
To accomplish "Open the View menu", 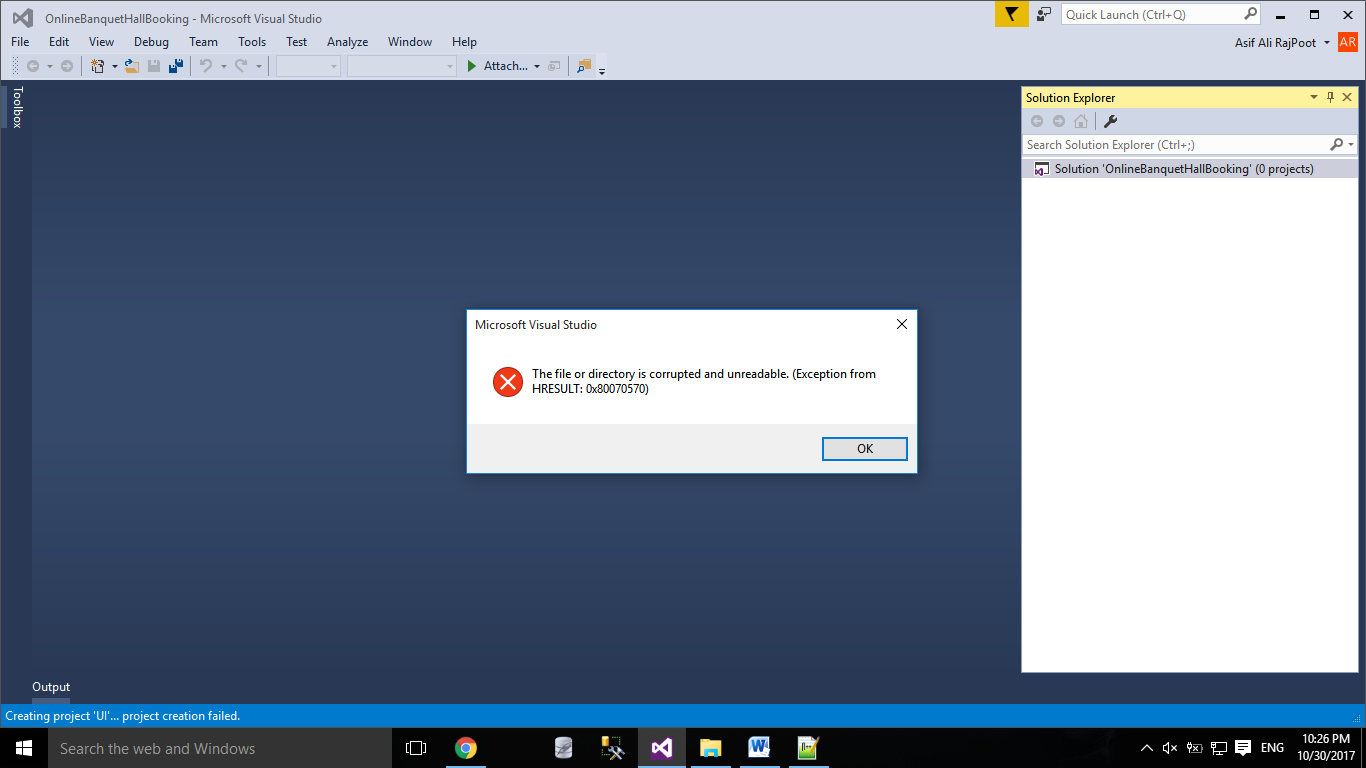I will [101, 42].
